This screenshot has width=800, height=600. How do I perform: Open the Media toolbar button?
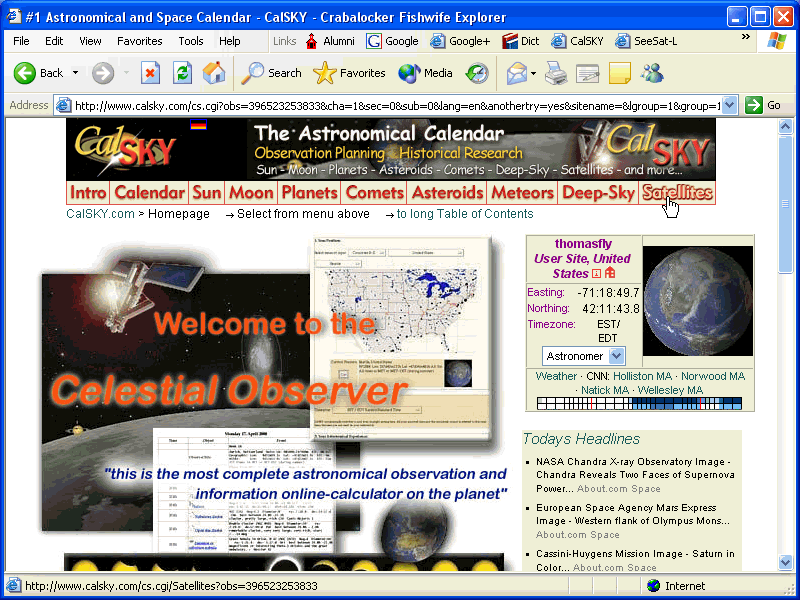pyautogui.click(x=426, y=73)
